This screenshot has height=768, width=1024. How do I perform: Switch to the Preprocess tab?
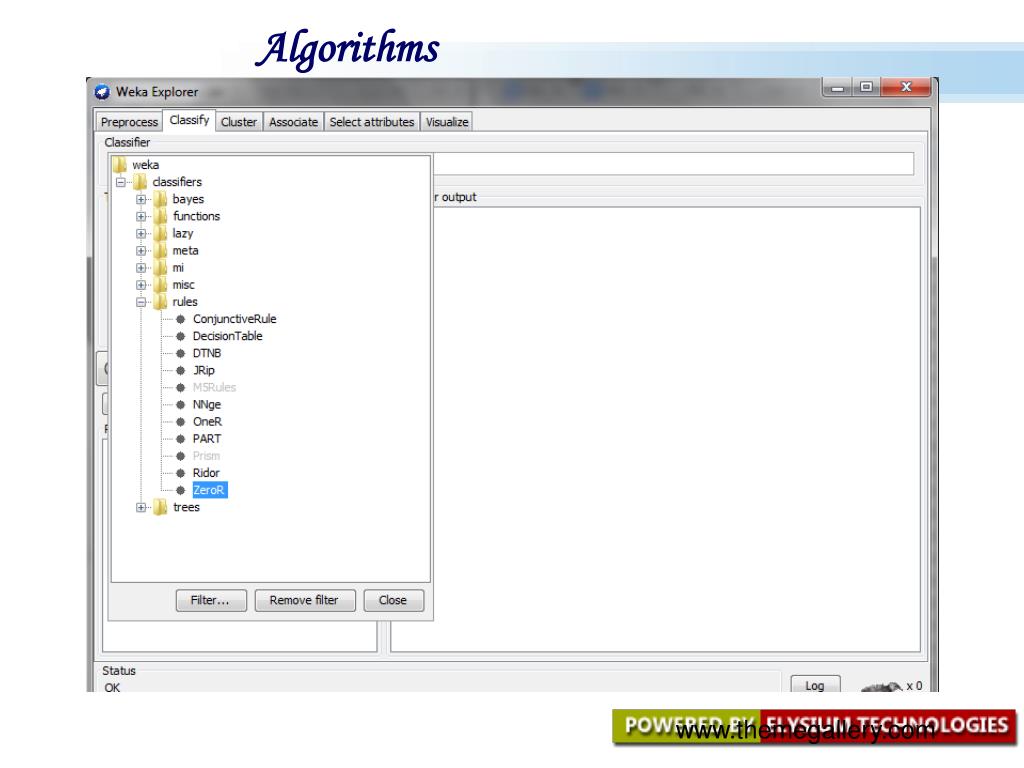[x=129, y=122]
